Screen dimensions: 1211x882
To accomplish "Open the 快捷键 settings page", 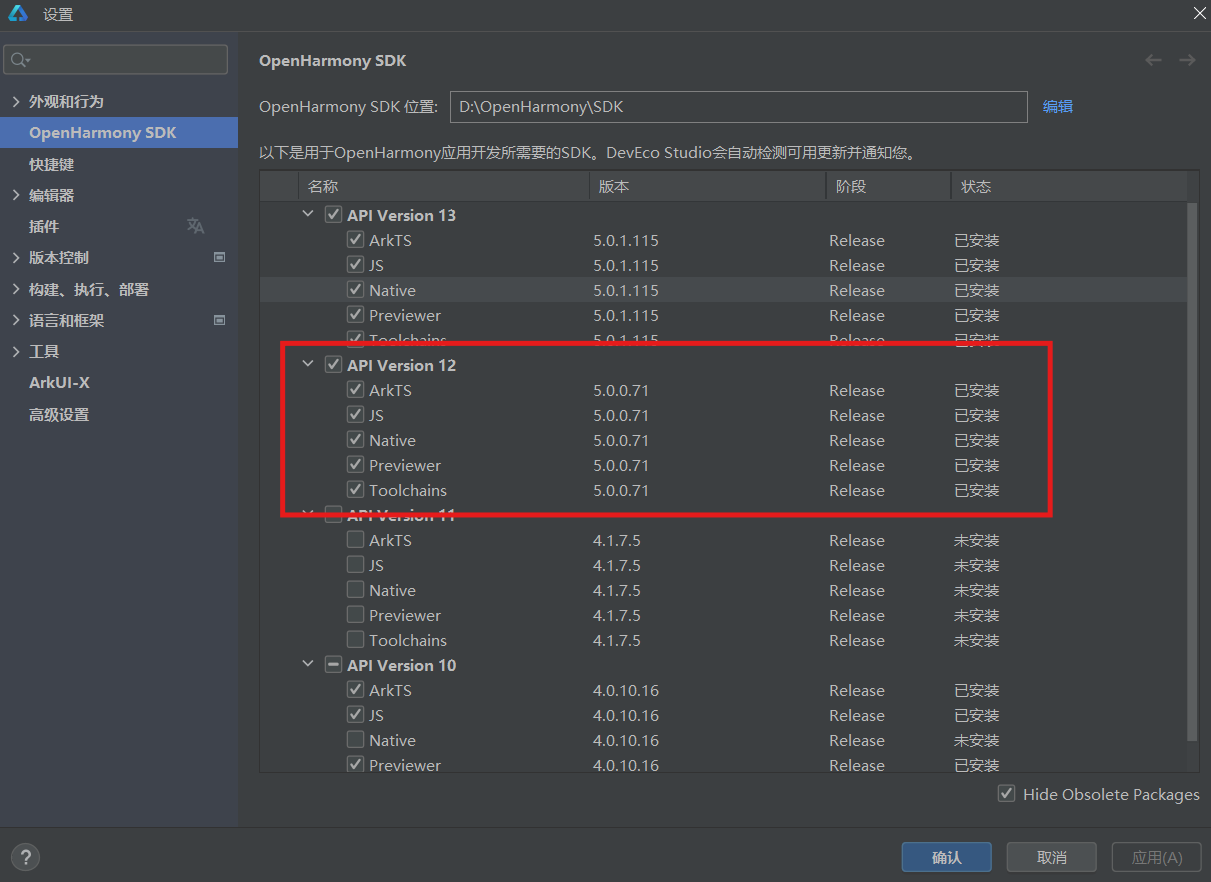I will (52, 164).
